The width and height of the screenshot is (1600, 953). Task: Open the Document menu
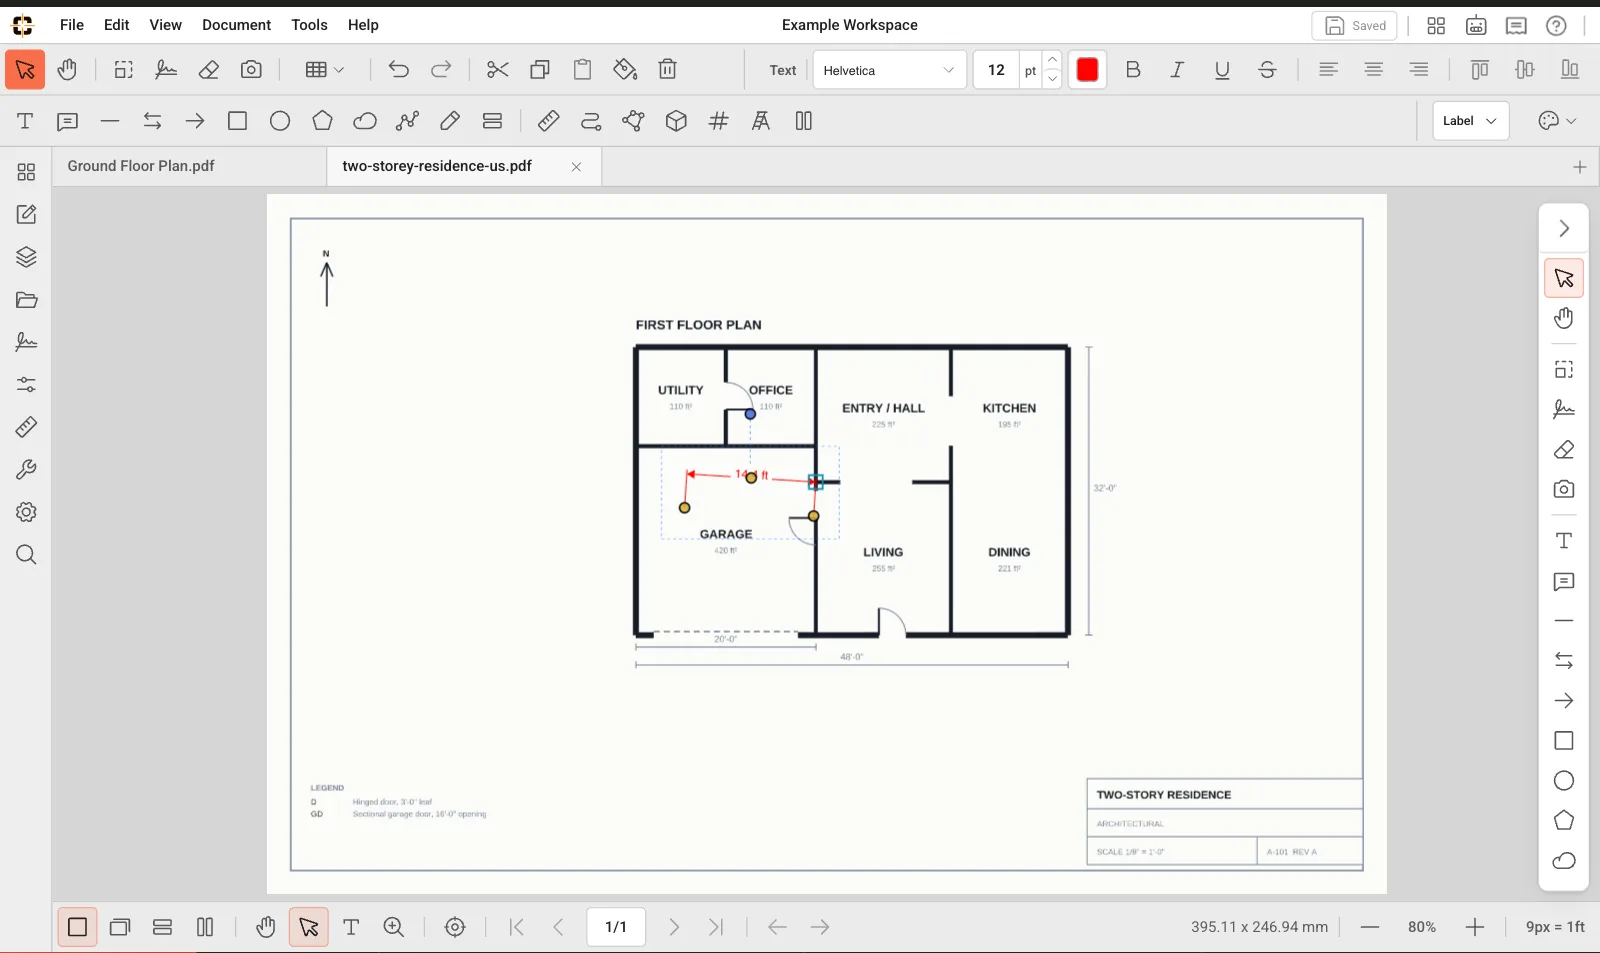click(236, 25)
